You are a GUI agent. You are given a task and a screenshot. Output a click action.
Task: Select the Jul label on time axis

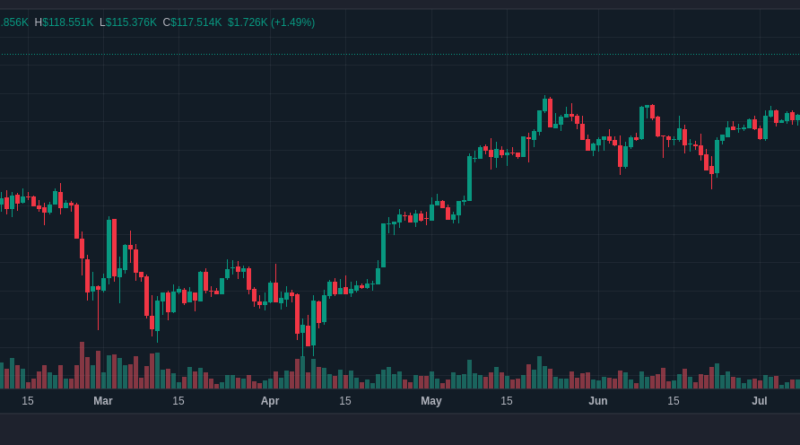pos(760,401)
